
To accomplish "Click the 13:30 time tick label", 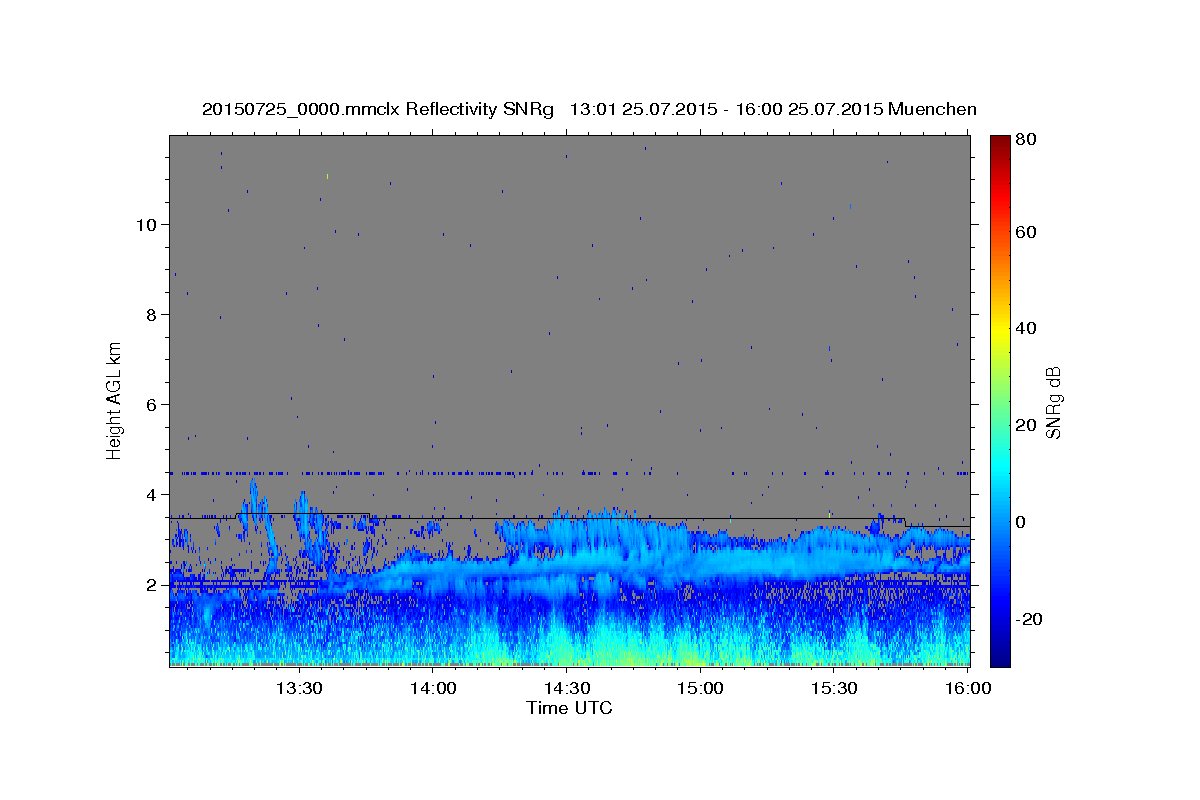I will pyautogui.click(x=298, y=688).
